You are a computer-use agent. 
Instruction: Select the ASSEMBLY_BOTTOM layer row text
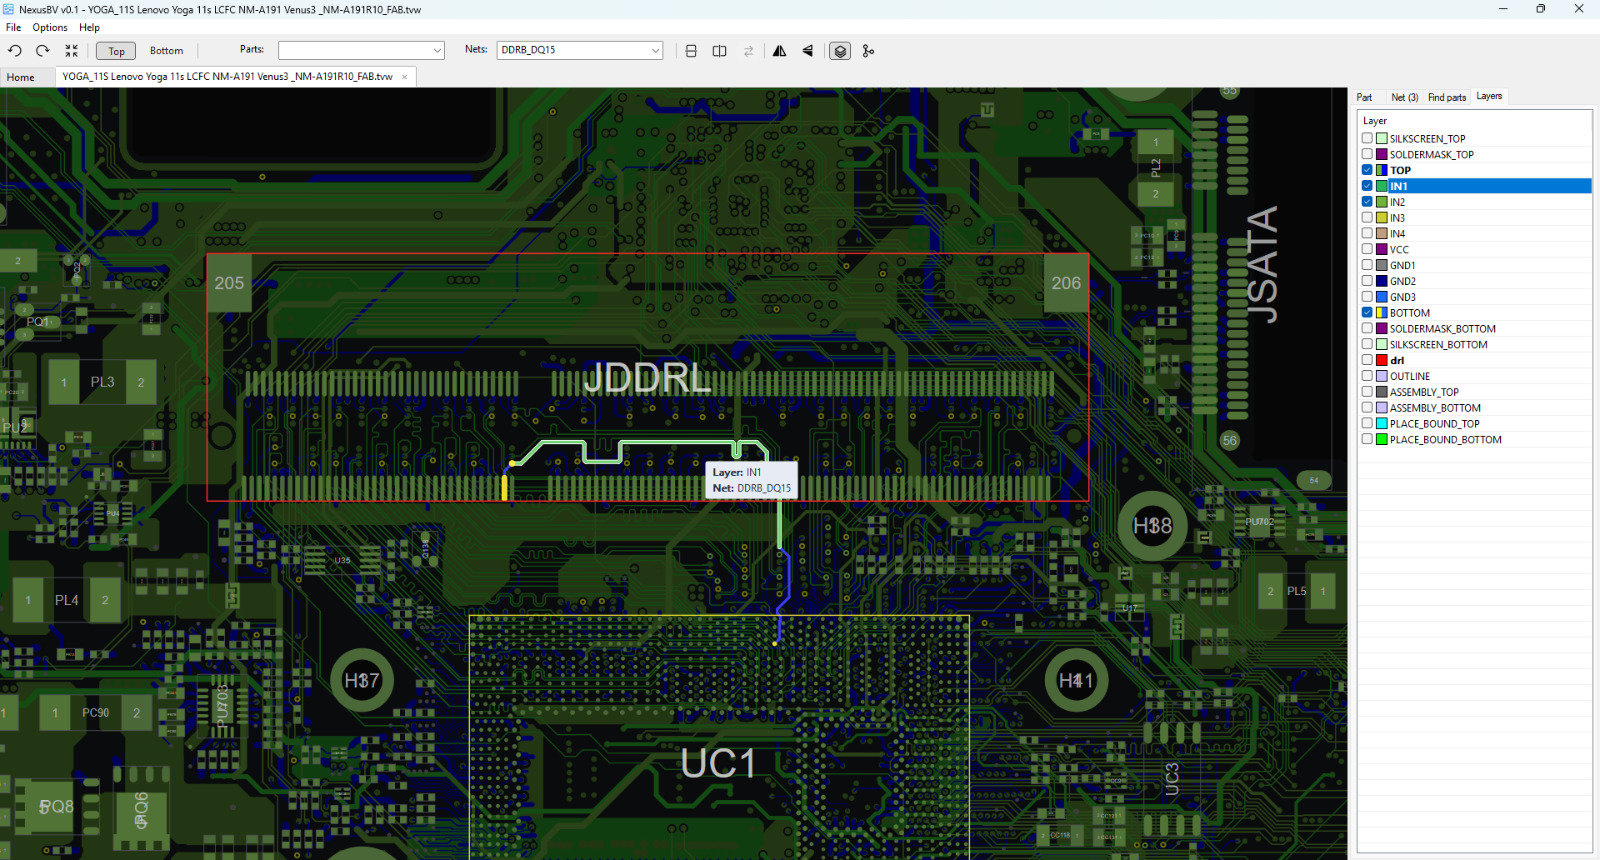pos(1435,408)
